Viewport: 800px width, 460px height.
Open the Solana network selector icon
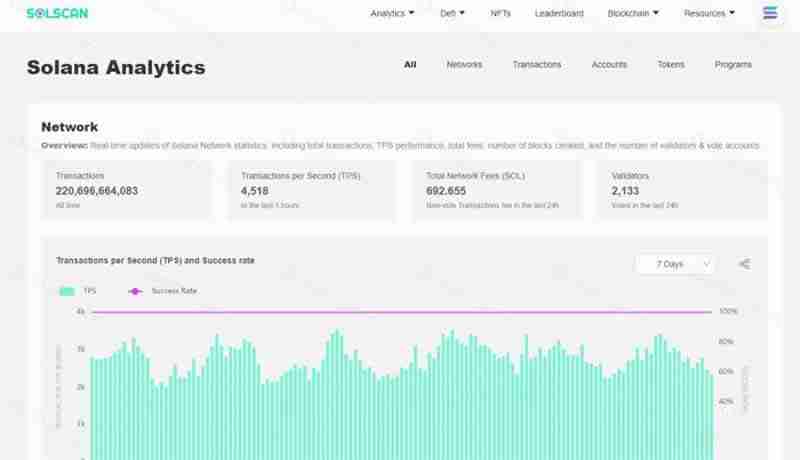point(769,14)
